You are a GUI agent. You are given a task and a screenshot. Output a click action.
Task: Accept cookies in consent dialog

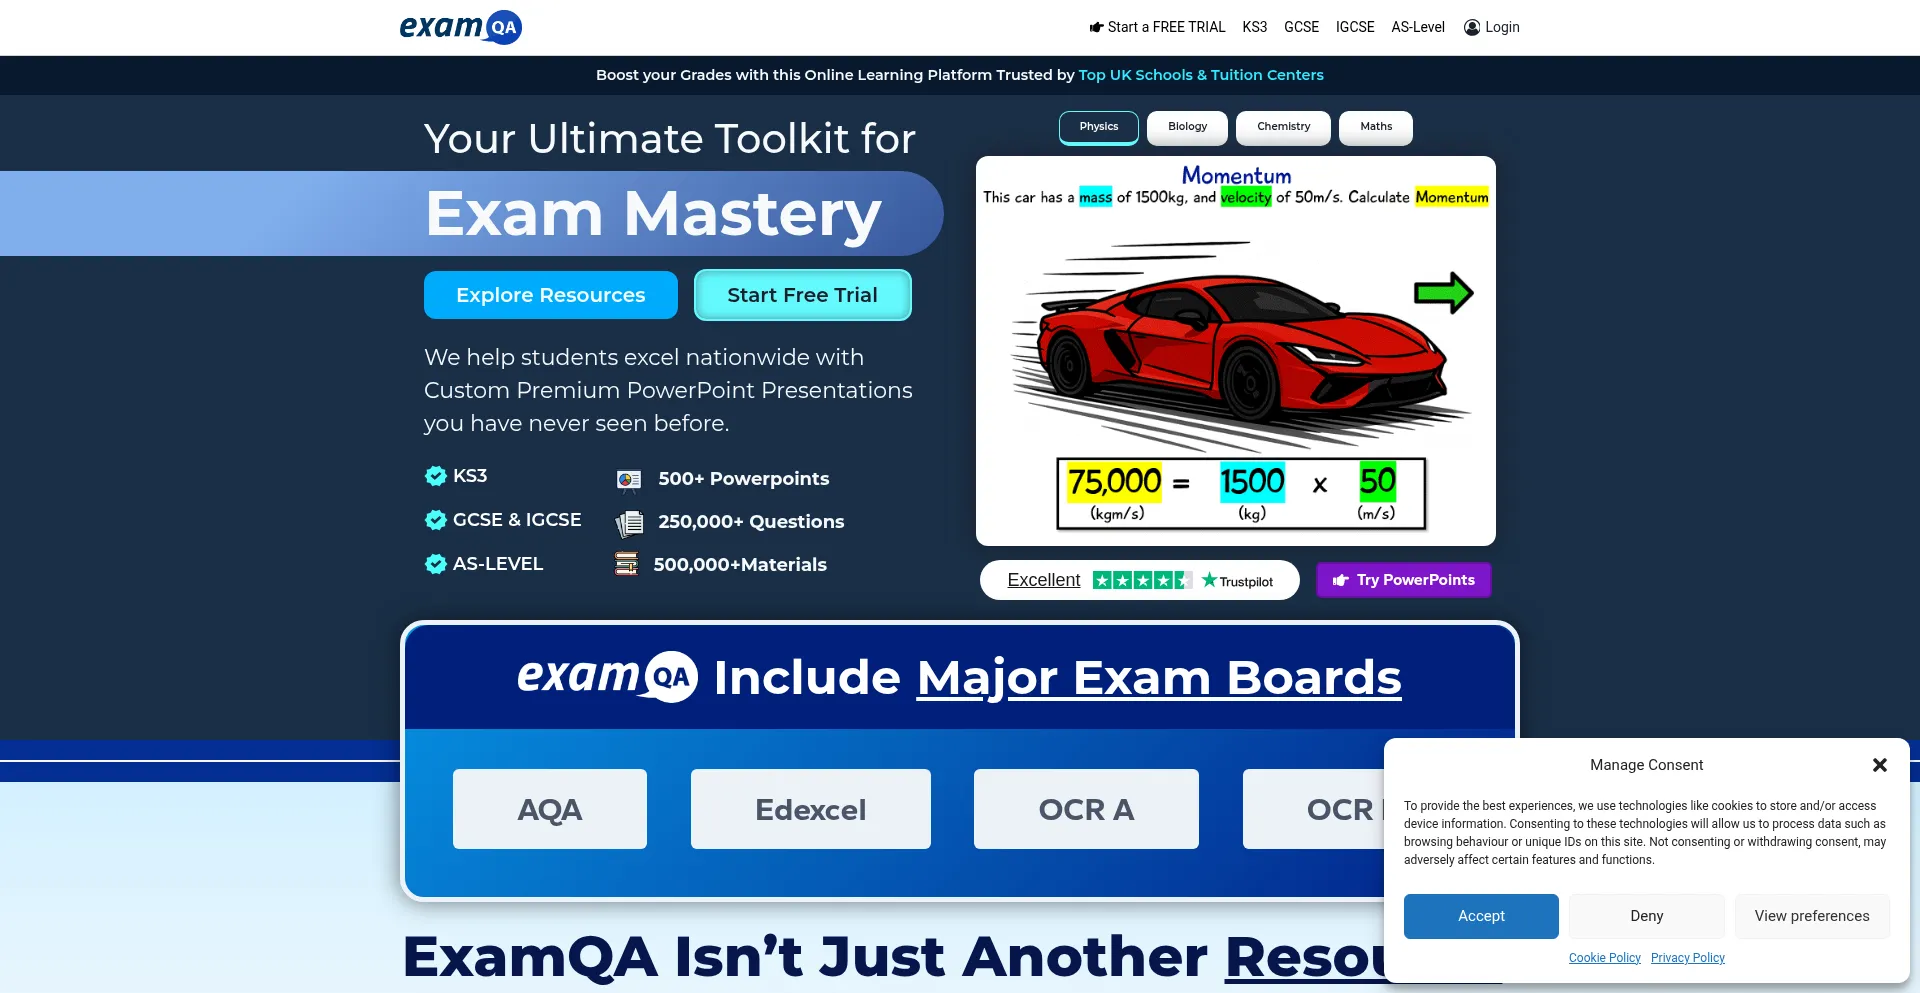click(1480, 916)
